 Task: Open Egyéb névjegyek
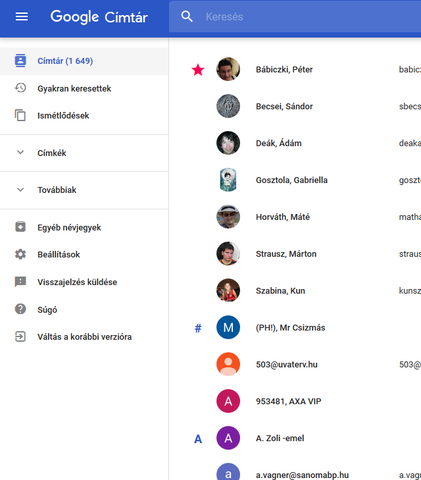[84, 227]
